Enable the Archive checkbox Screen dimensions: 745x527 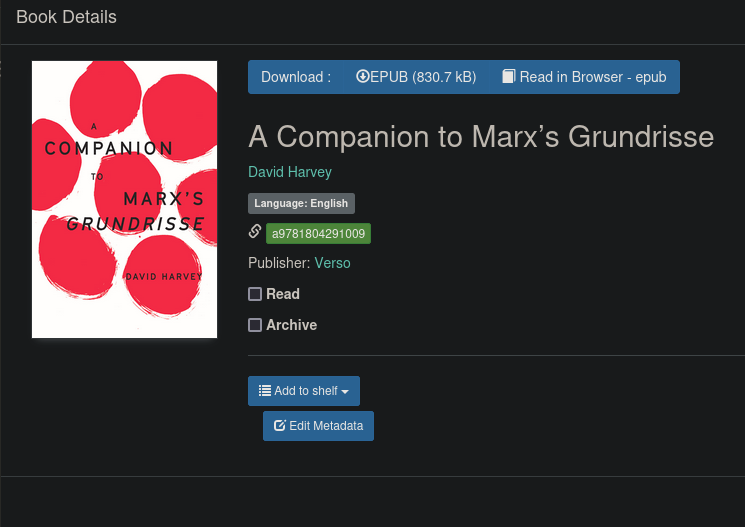coord(255,325)
